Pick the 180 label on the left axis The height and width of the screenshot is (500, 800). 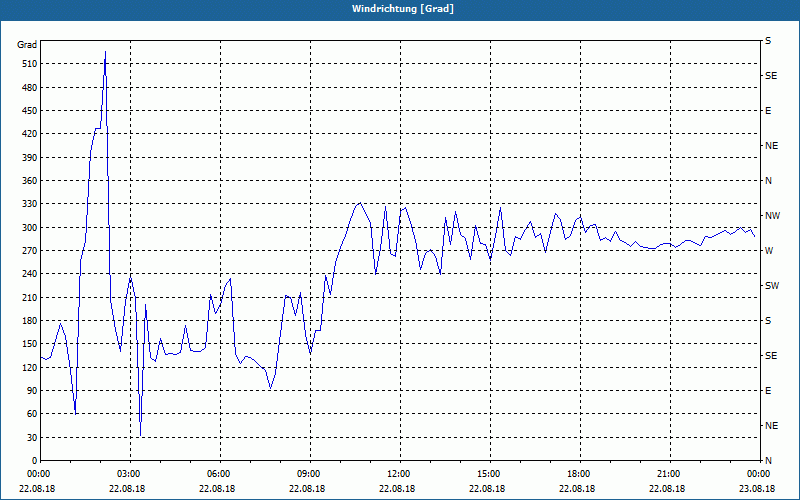tap(30, 321)
